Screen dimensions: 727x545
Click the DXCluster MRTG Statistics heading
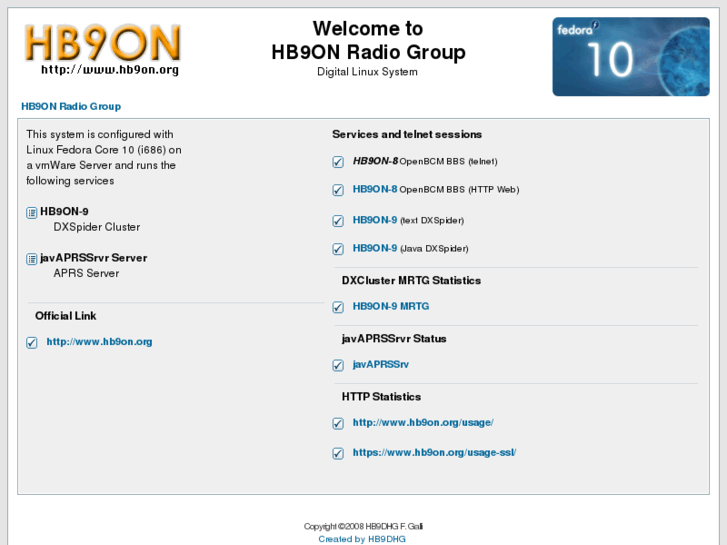[411, 281]
